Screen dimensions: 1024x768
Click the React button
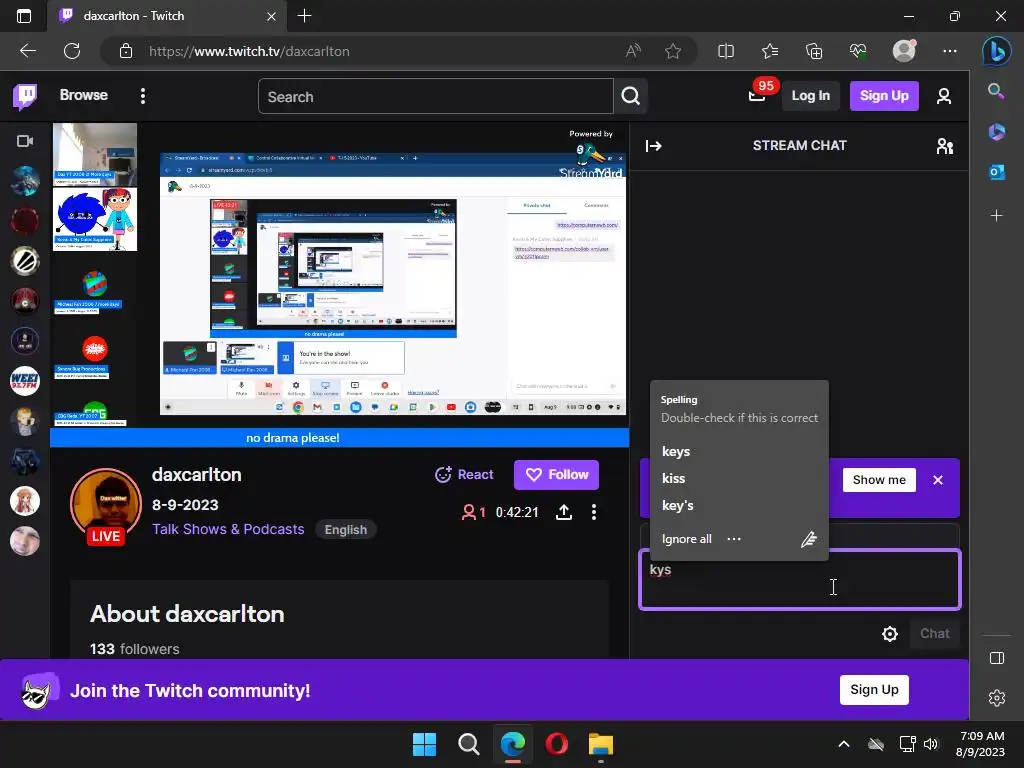tap(464, 475)
